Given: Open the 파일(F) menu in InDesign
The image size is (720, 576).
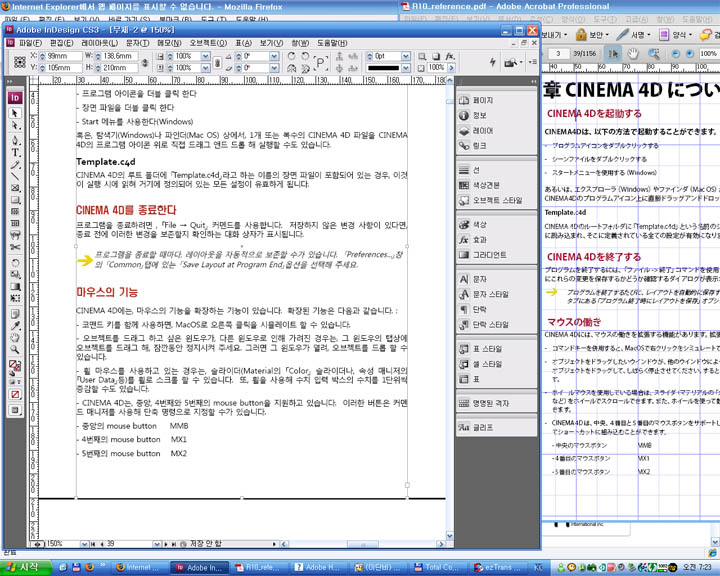Looking at the screenshot, I should pos(30,43).
